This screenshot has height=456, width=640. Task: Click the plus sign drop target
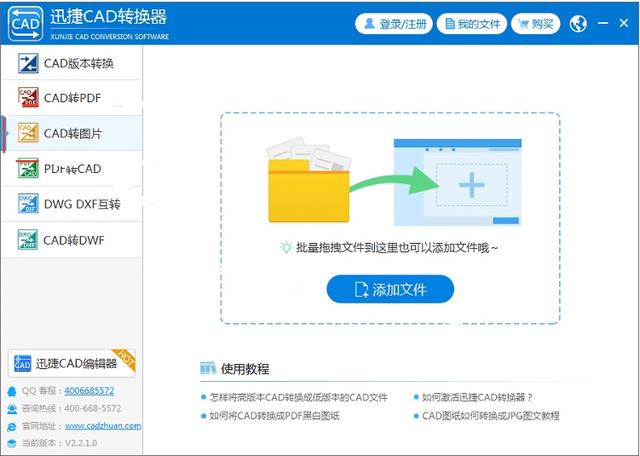472,185
